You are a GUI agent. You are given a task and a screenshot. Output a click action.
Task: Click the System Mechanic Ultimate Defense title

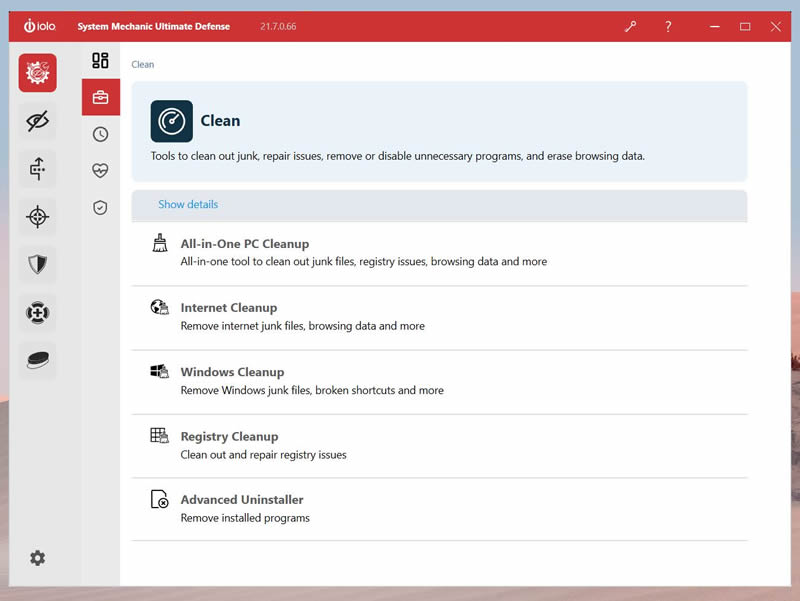tap(154, 26)
